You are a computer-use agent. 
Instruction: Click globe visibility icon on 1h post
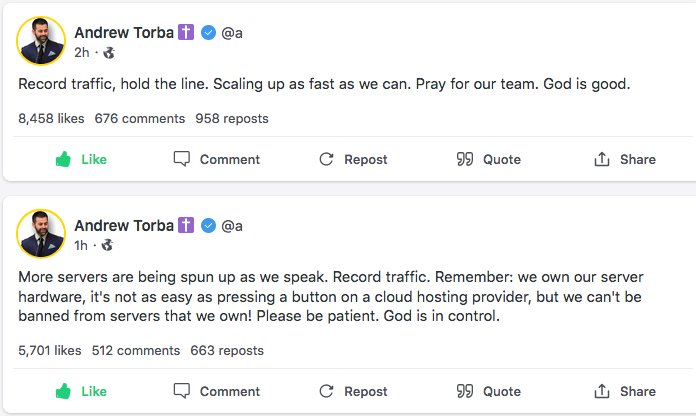tap(107, 245)
